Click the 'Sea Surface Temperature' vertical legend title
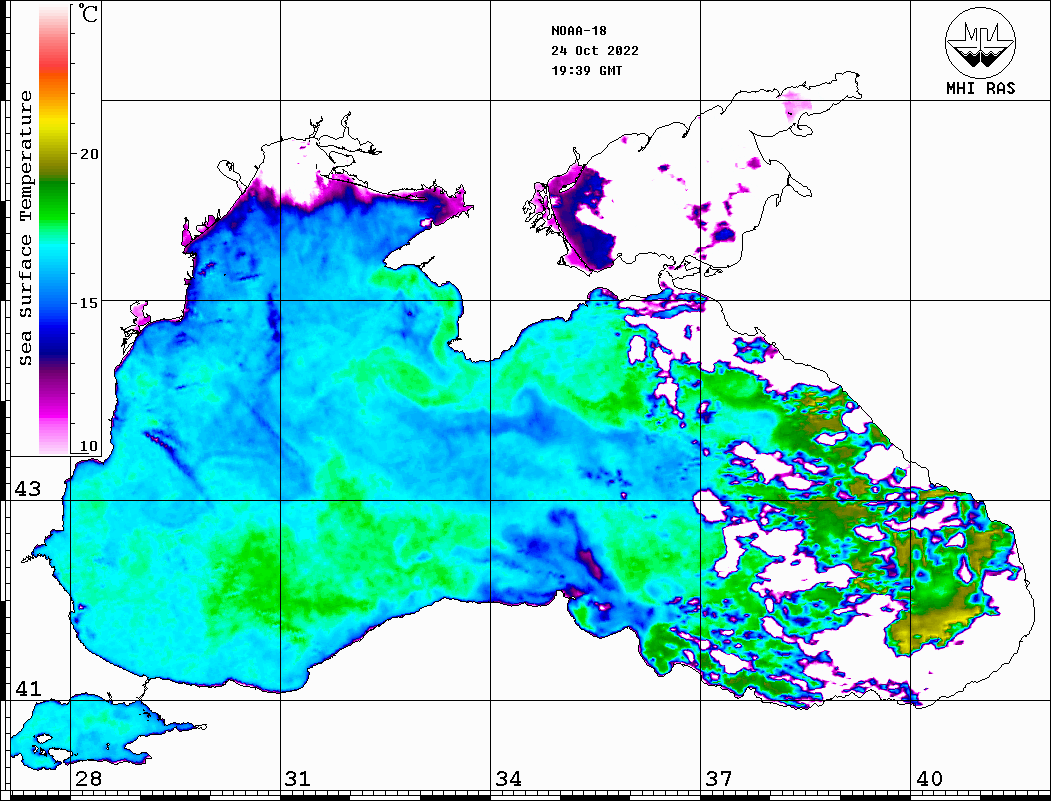Image resolution: width=1051 pixels, height=801 pixels. click(x=25, y=228)
